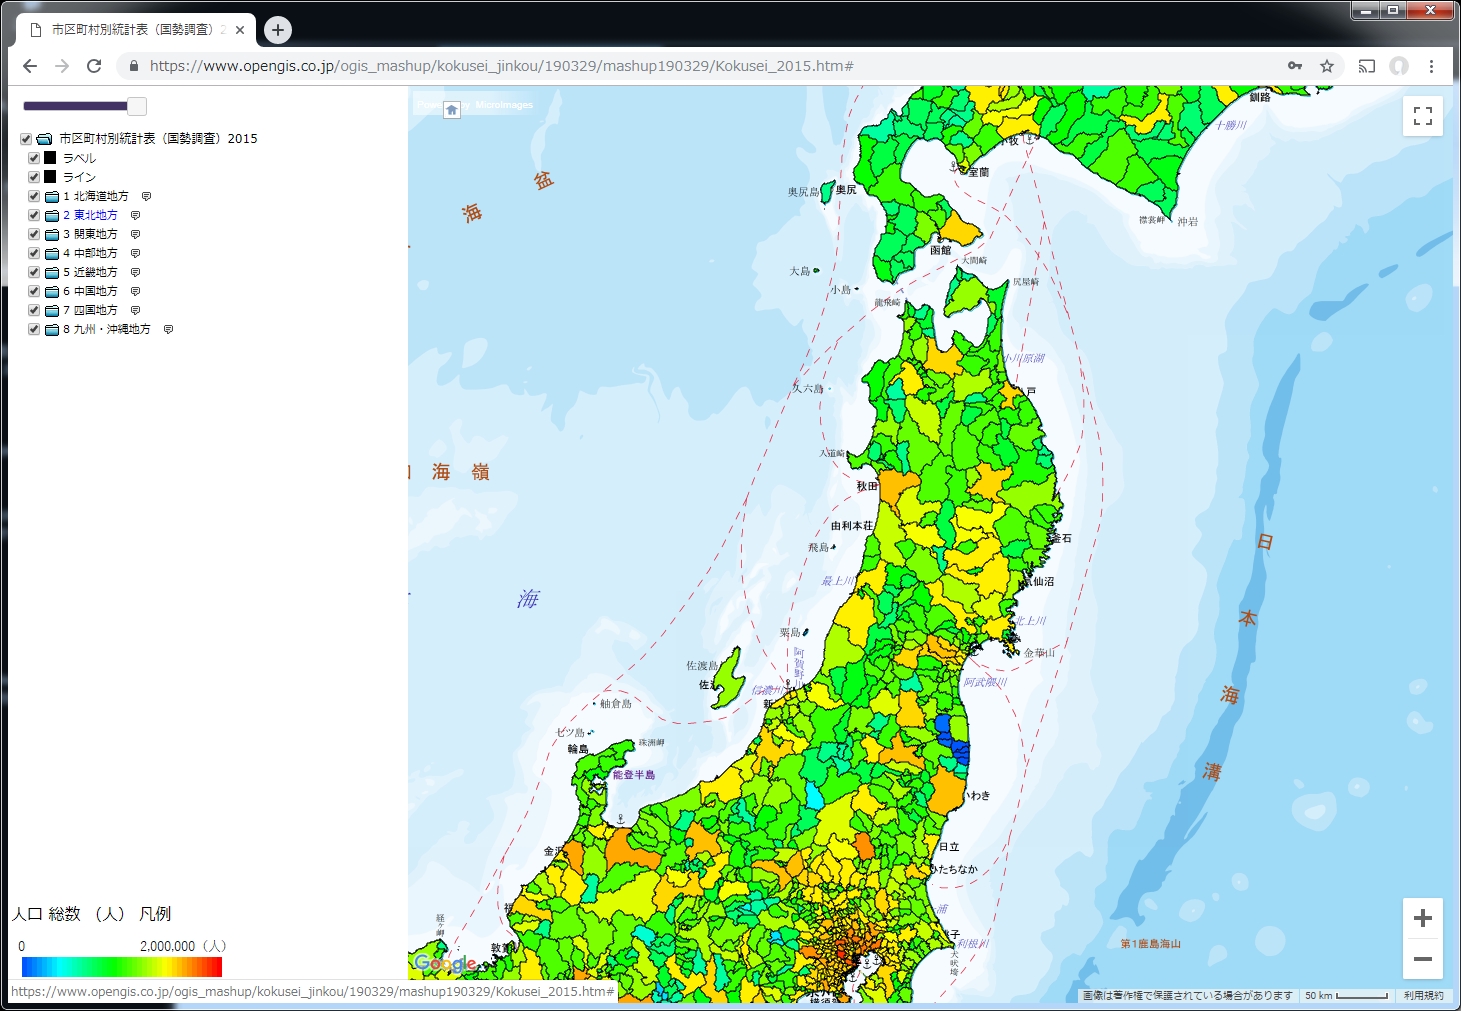Expand the 2 東北地方 folder icon
This screenshot has width=1461, height=1011.
click(x=52, y=215)
